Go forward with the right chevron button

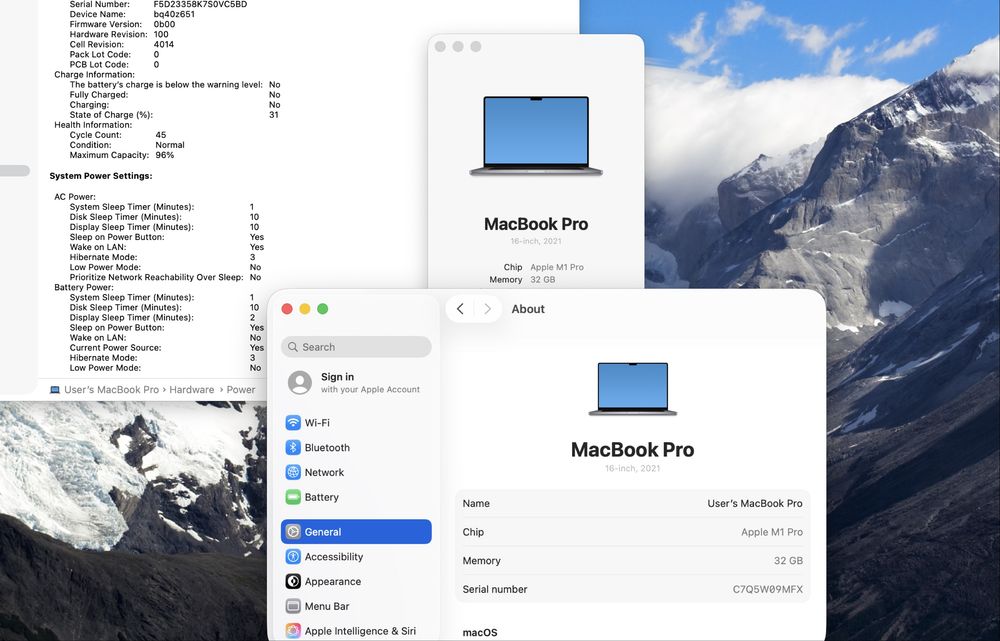point(487,309)
